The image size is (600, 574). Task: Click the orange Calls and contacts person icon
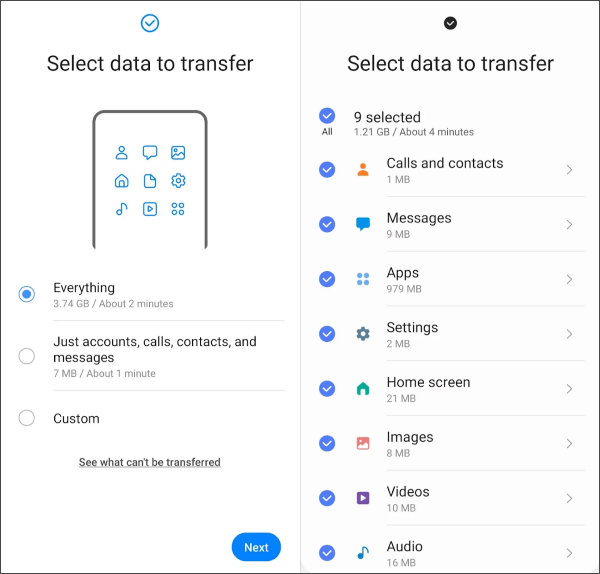coord(363,170)
